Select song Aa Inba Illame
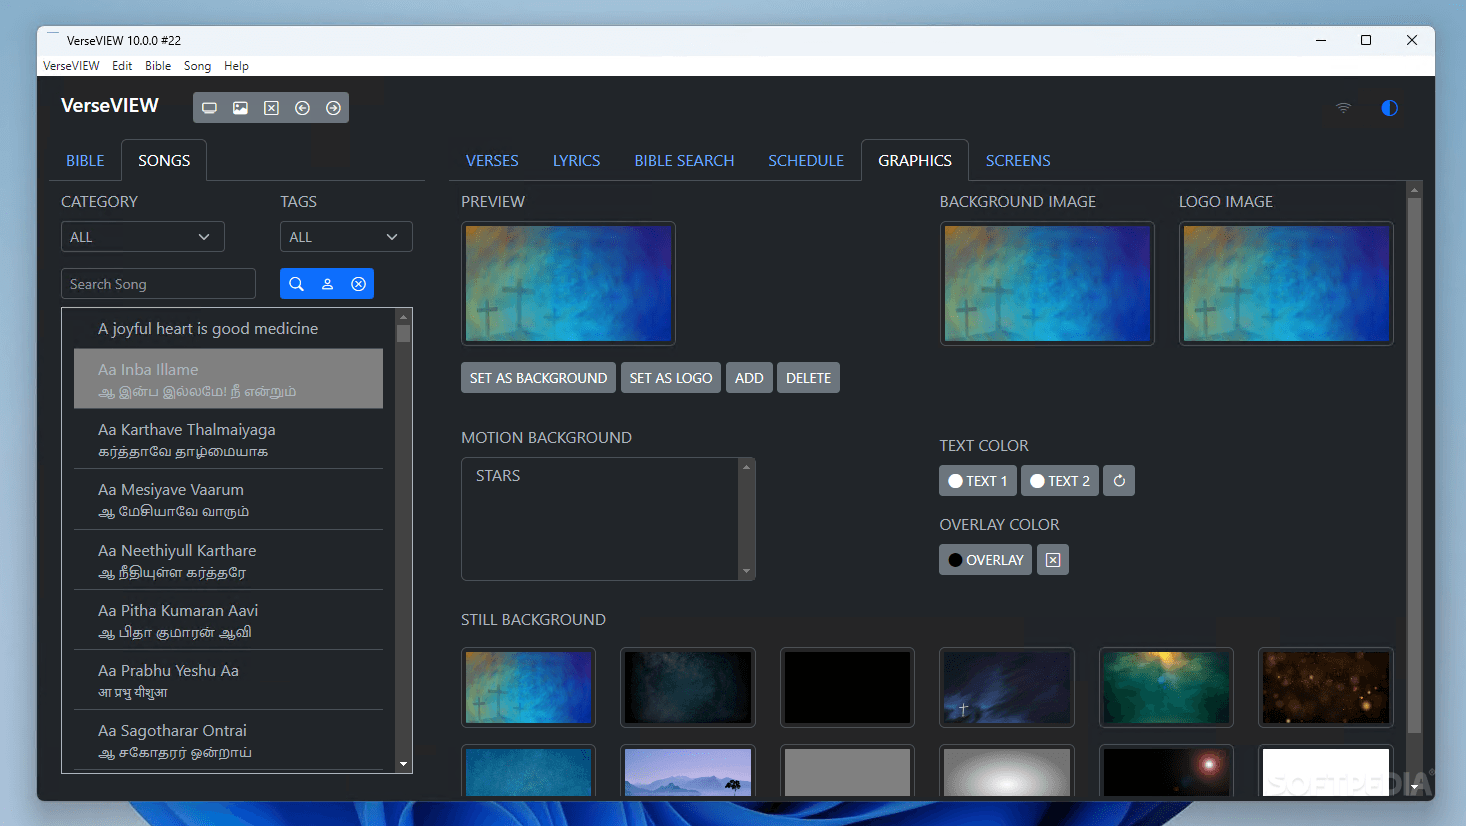Viewport: 1466px width, 826px height. (228, 379)
